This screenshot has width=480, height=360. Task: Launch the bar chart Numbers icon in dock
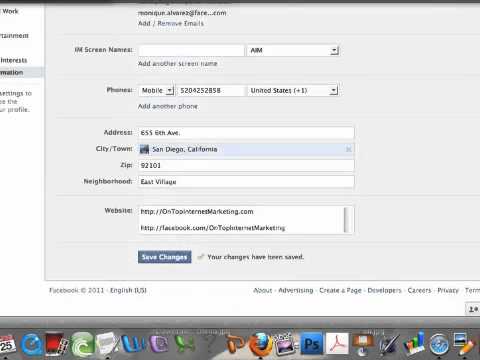pyautogui.click(x=413, y=343)
